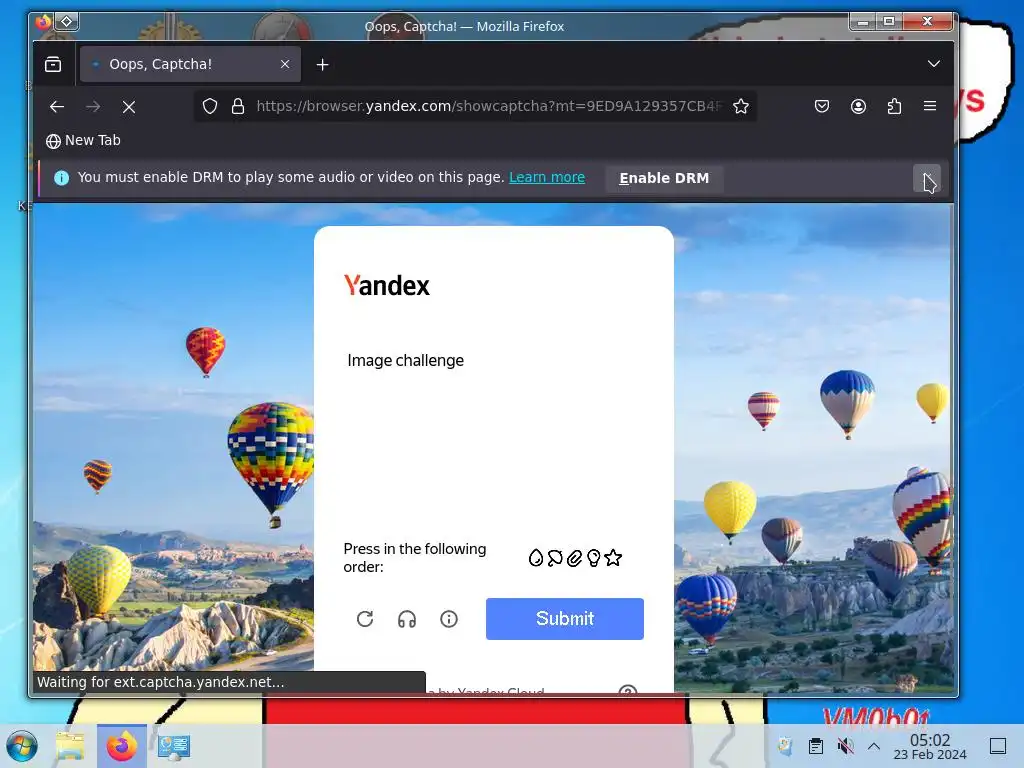Viewport: 1024px width, 768px height.
Task: Open system settings taskbar icon
Action: coord(174,746)
